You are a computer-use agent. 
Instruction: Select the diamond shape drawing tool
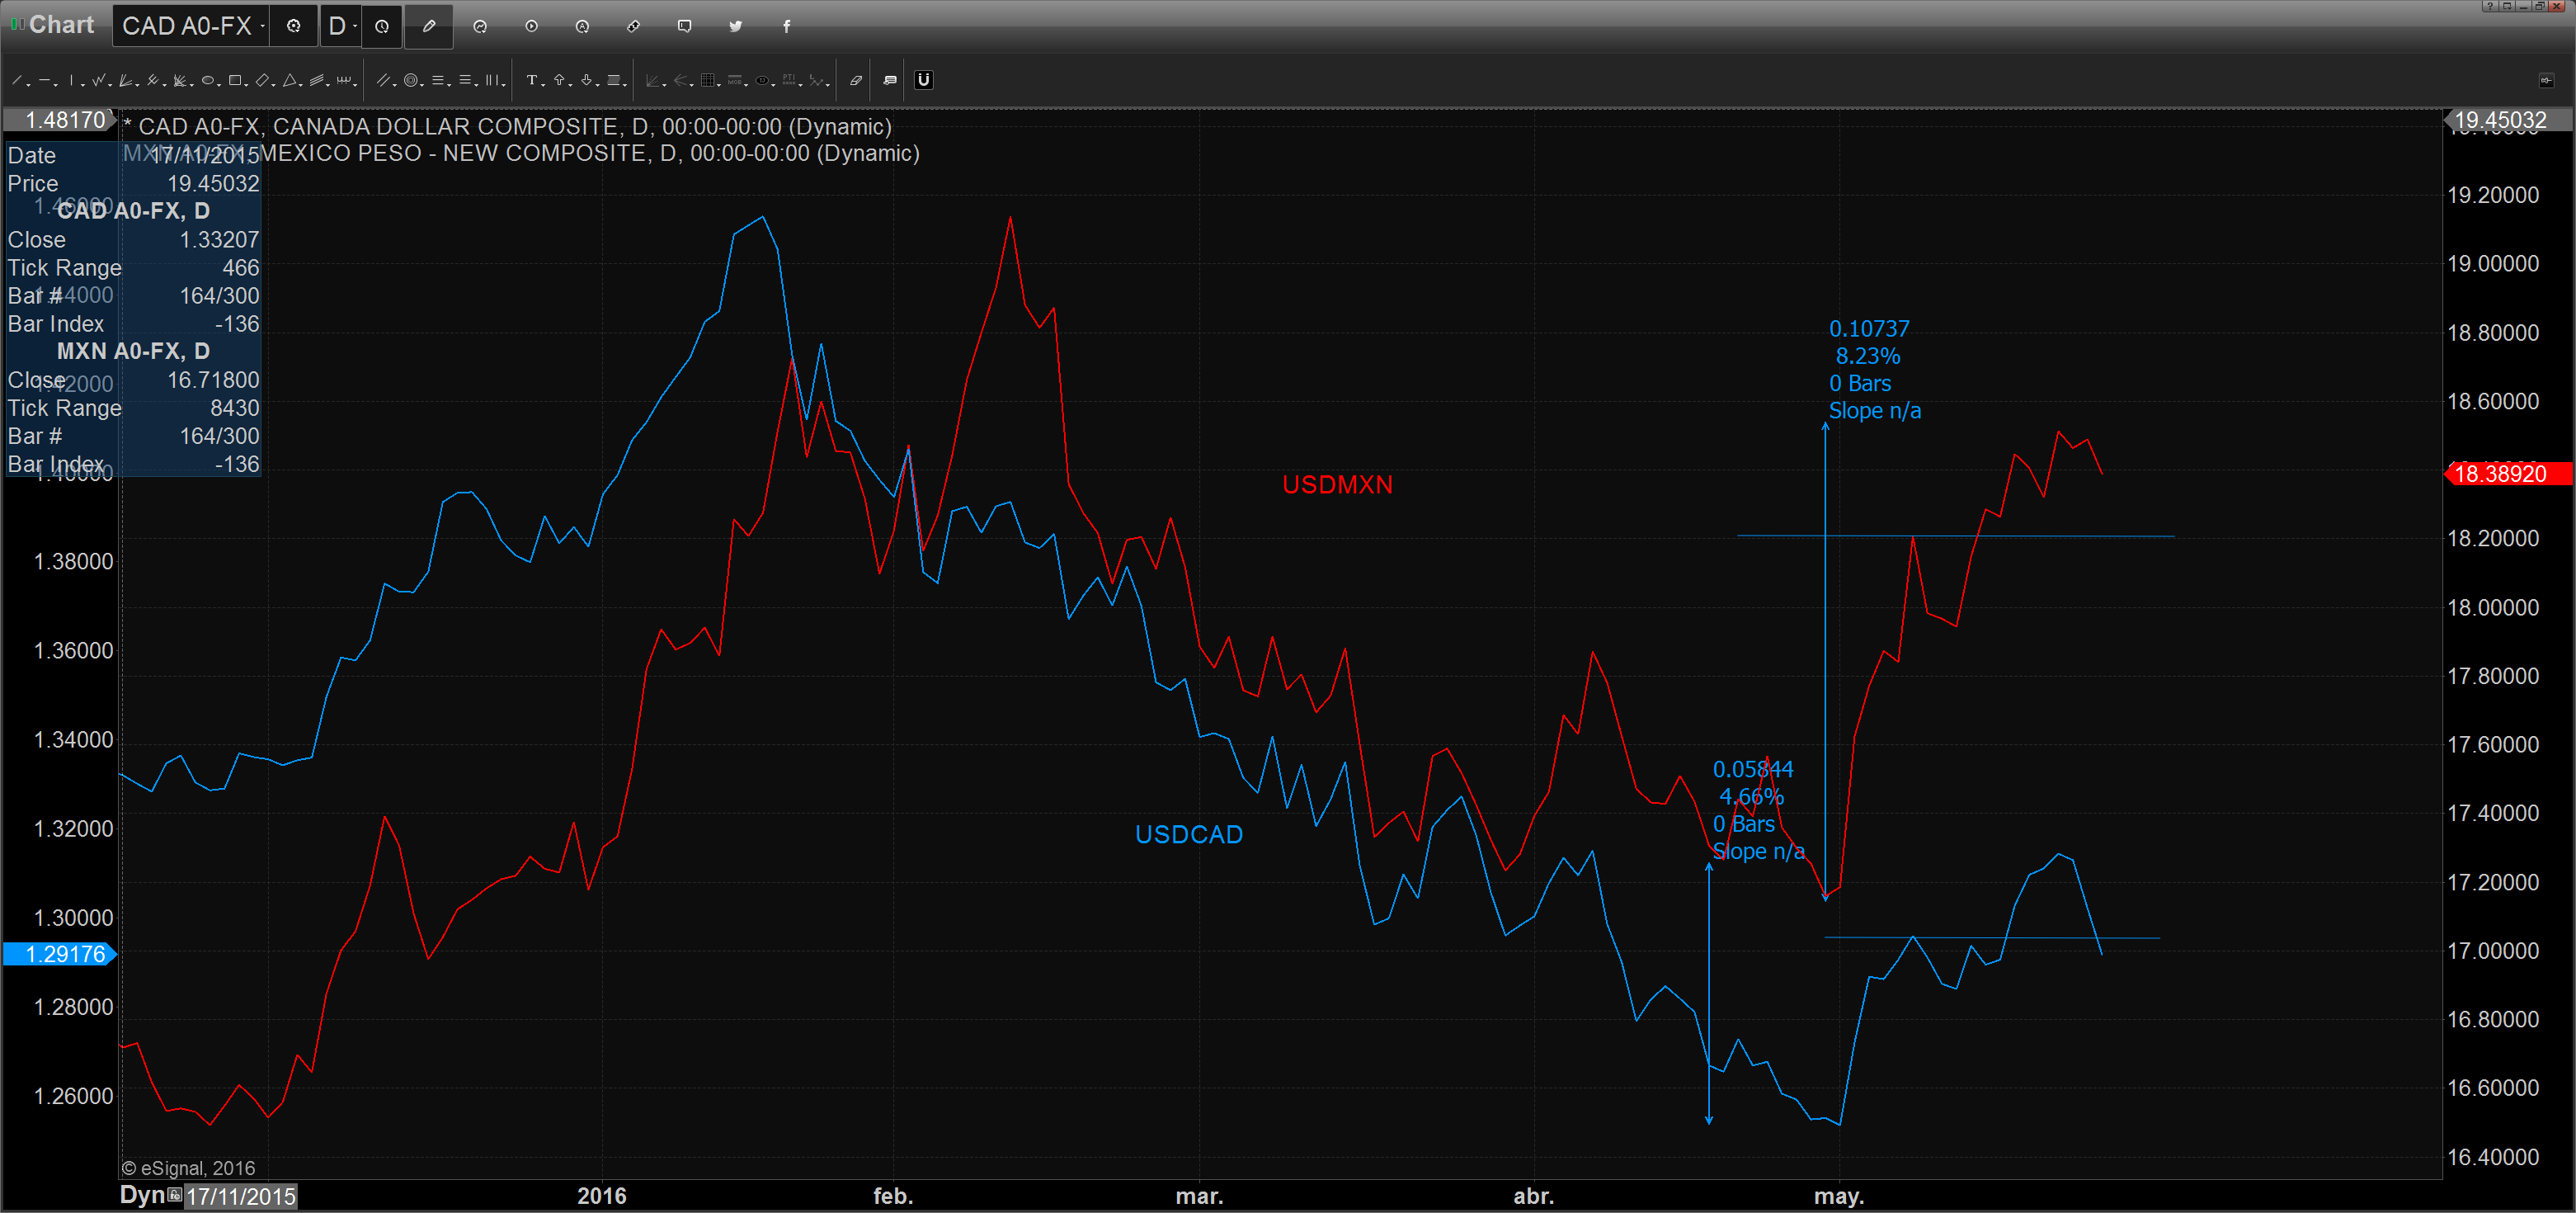(262, 80)
